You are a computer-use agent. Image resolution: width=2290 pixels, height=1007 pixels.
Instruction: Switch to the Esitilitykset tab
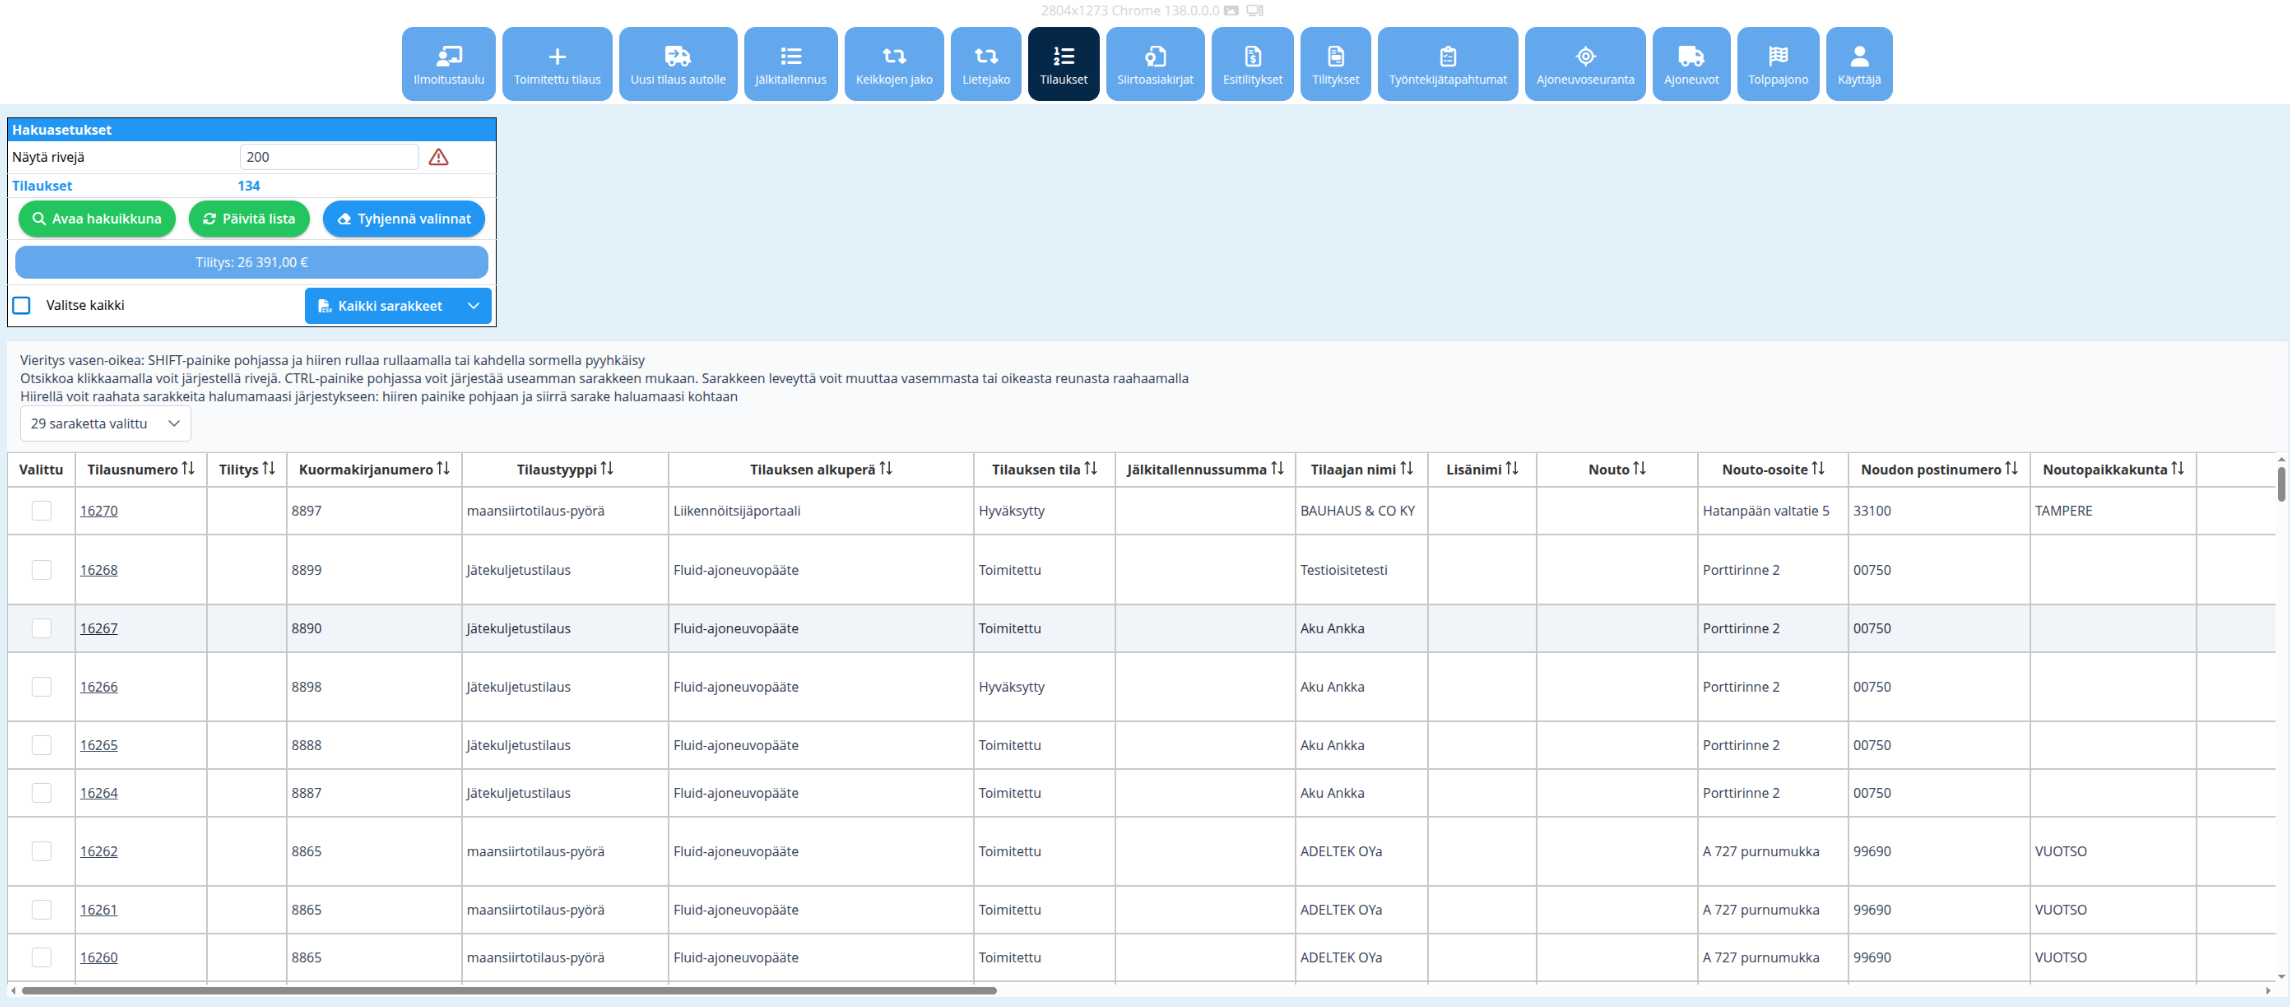[1252, 64]
